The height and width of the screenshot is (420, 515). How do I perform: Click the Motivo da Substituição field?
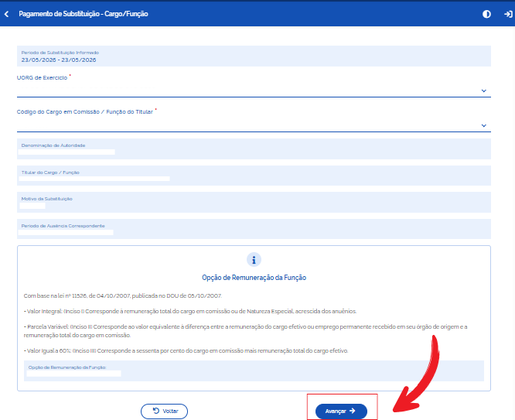254,202
